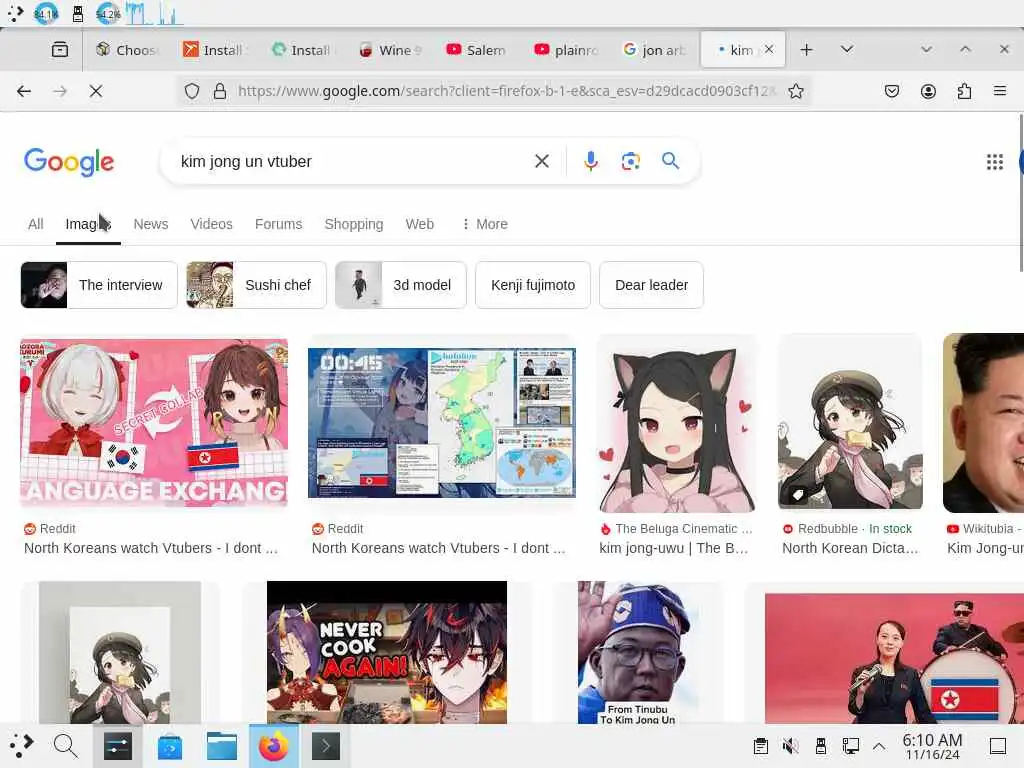Open the From Tinubu To Kim image
Image resolution: width=1024 pixels, height=768 pixels.
[637, 652]
